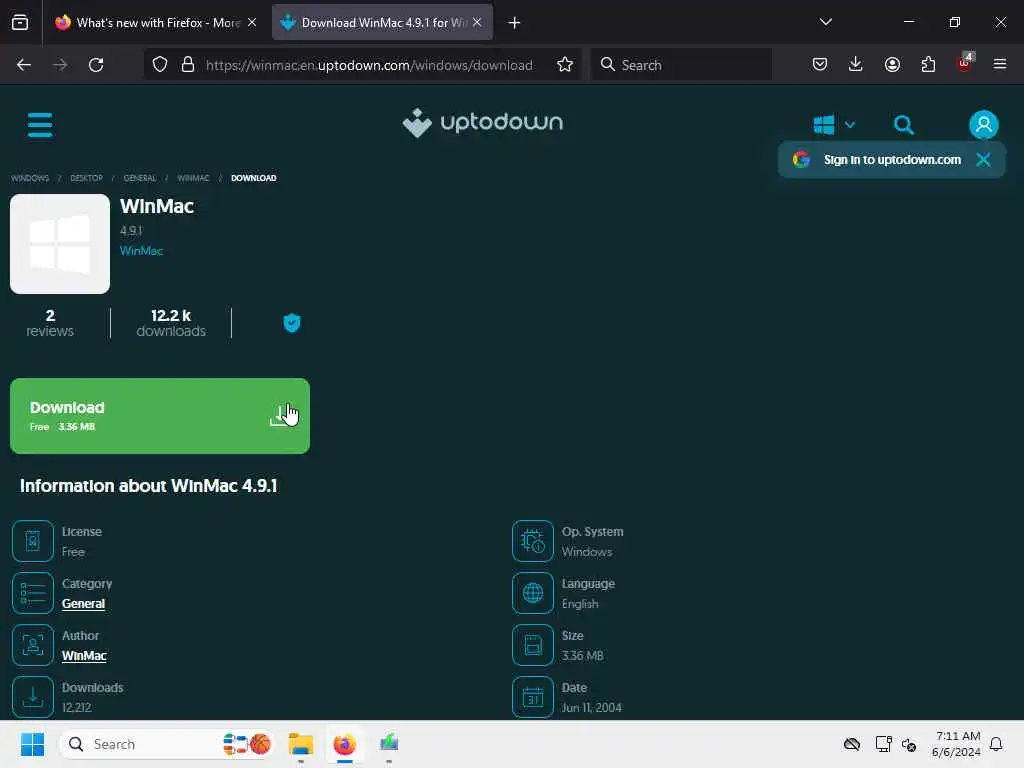
Task: Open File Explorer from the taskbar
Action: (x=301, y=744)
